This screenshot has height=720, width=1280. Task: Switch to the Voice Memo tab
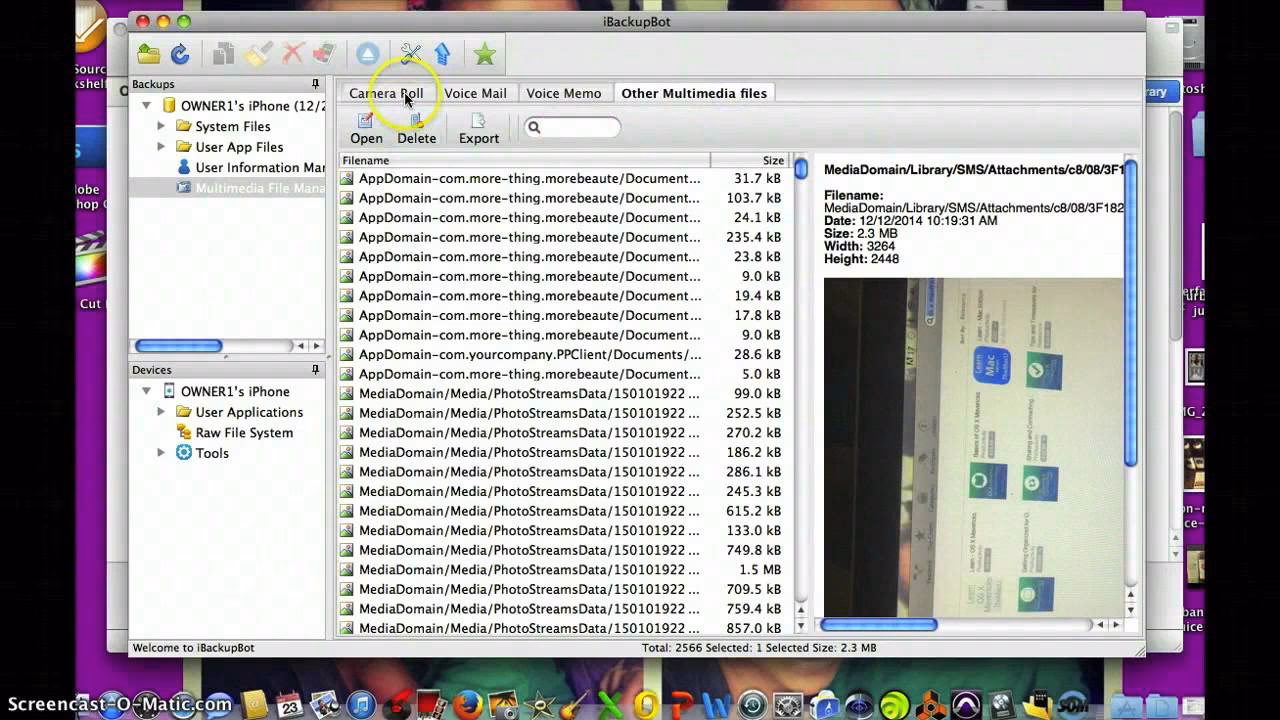point(564,92)
